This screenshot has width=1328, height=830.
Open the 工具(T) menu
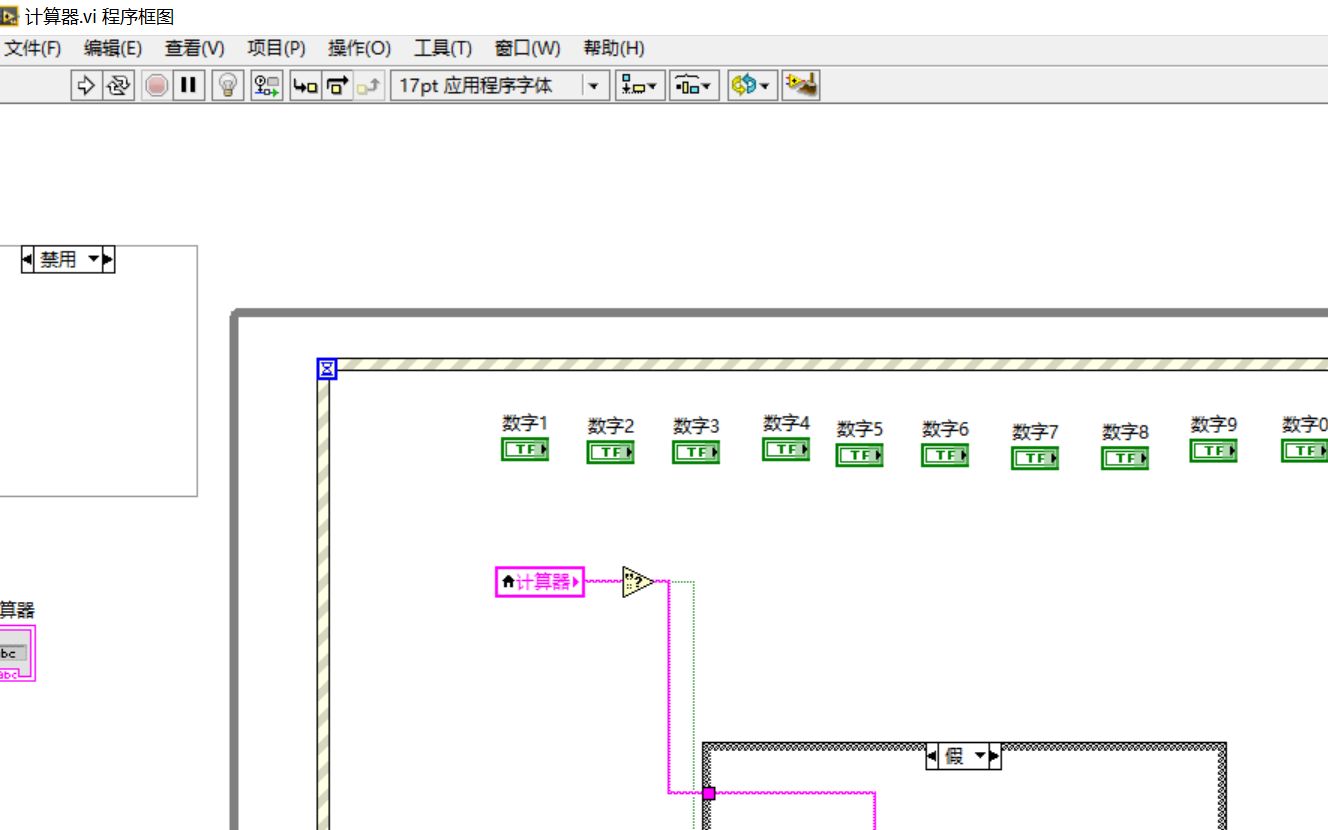point(442,48)
